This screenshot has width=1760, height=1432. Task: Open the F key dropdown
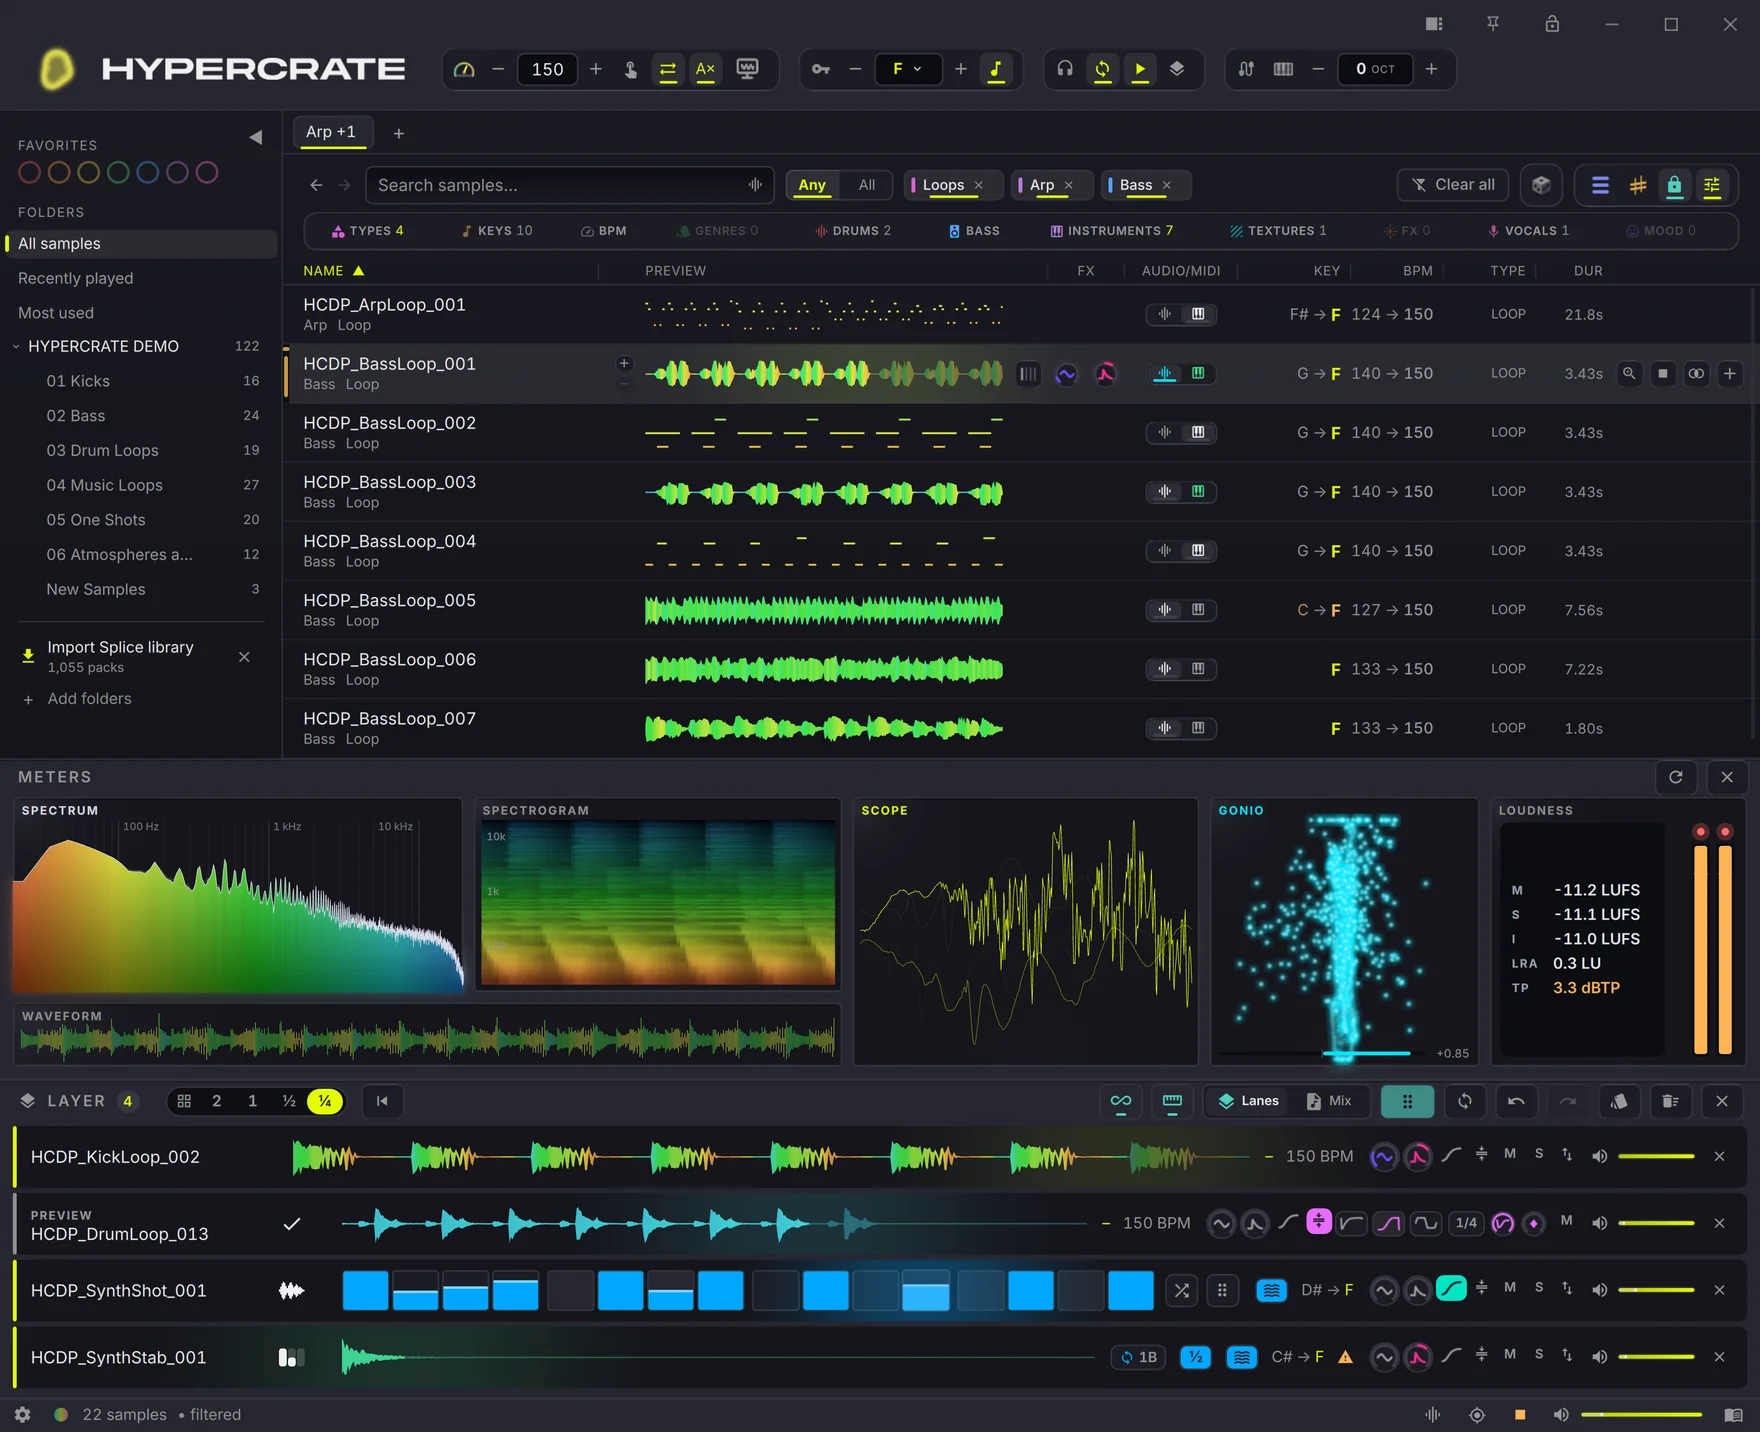pos(907,69)
